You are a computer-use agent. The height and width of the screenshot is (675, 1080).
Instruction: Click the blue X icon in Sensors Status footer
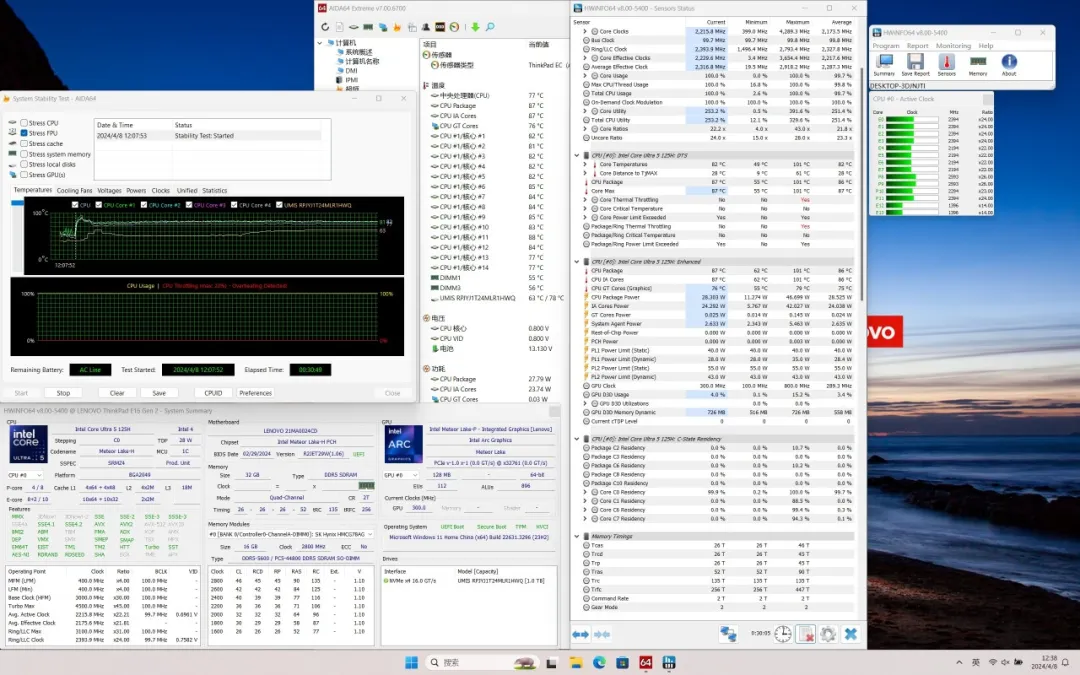pos(851,634)
